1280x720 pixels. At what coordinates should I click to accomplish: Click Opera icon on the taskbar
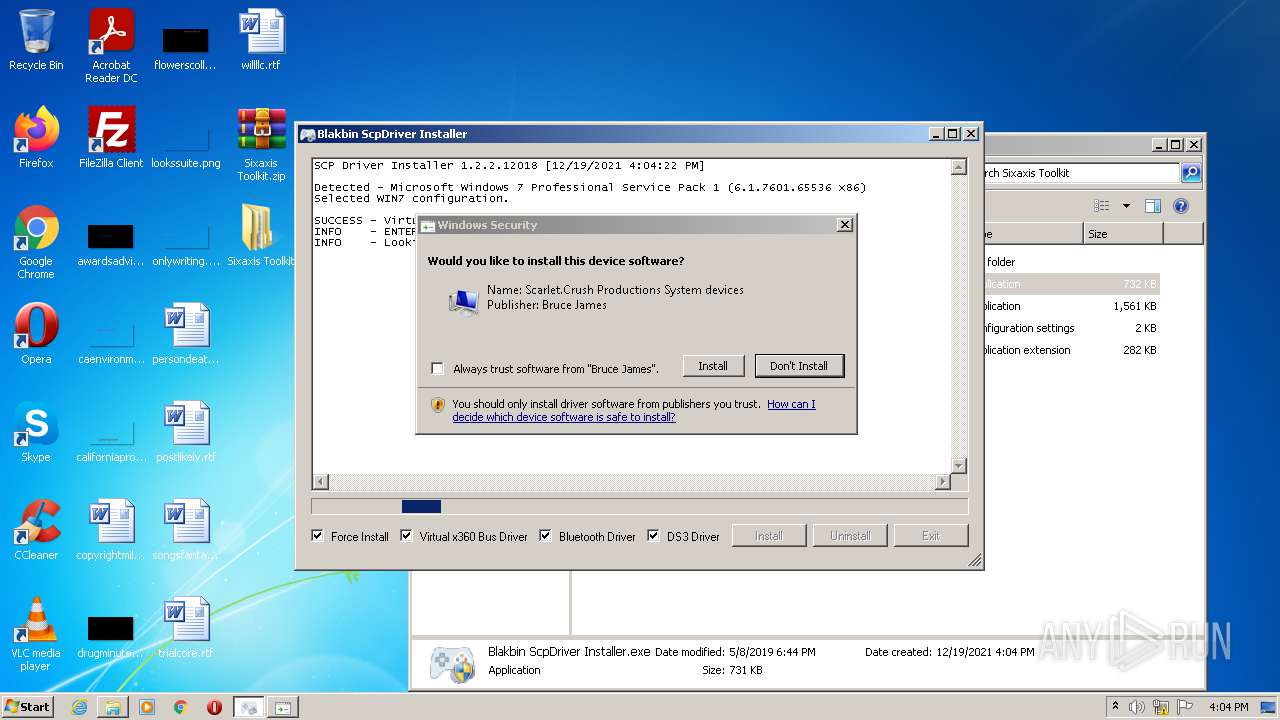[x=214, y=707]
